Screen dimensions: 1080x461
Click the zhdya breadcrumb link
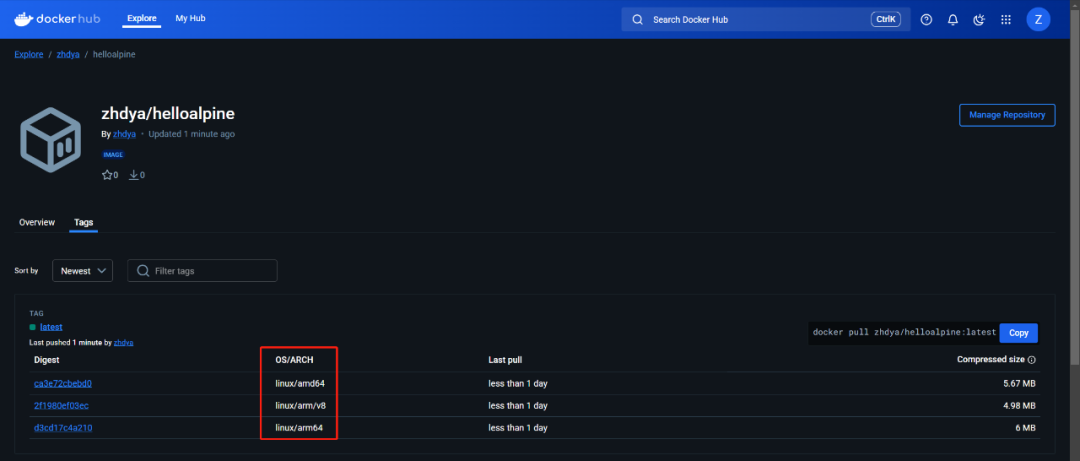(x=68, y=54)
